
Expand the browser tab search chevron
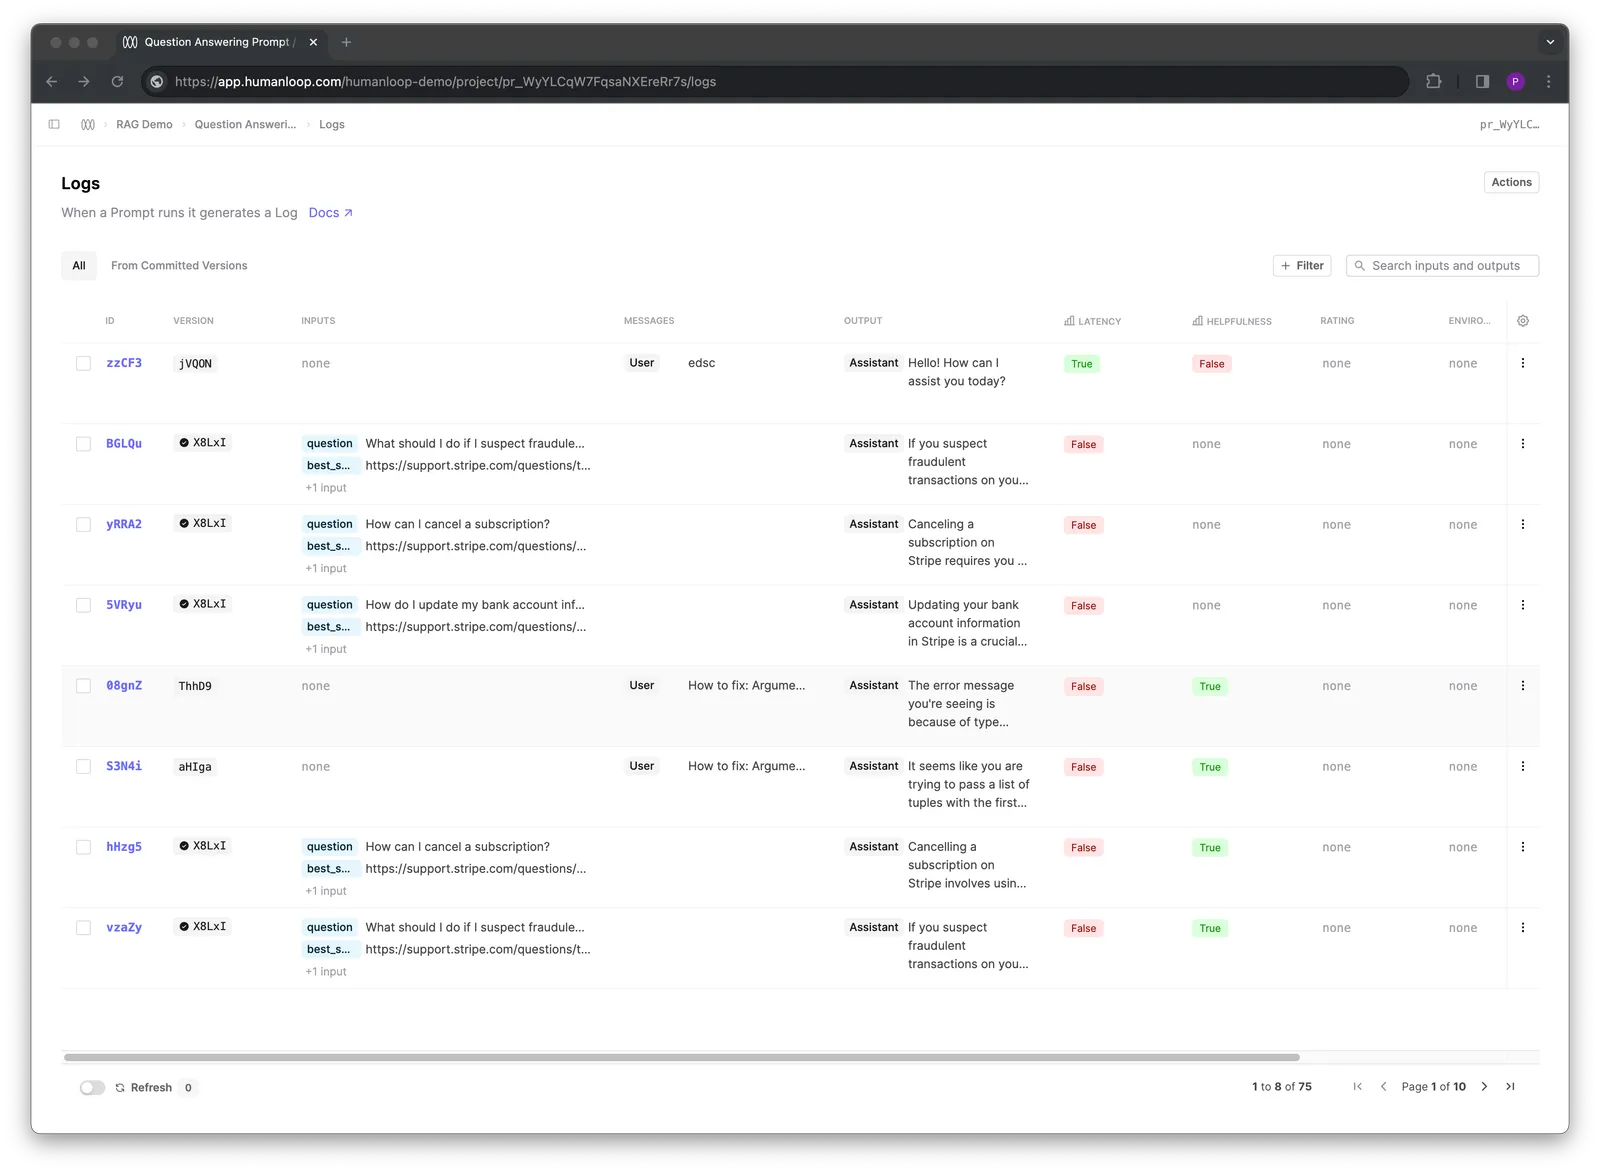1550,42
